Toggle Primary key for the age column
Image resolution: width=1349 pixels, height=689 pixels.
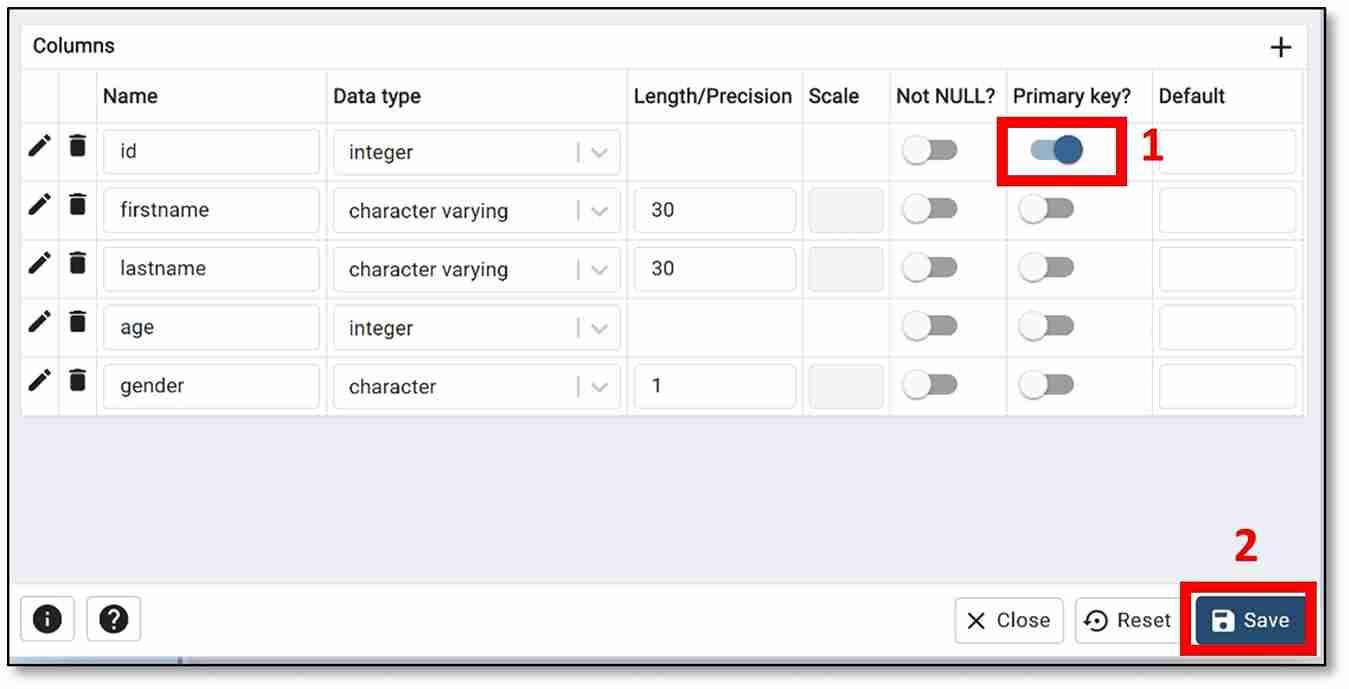click(1046, 326)
